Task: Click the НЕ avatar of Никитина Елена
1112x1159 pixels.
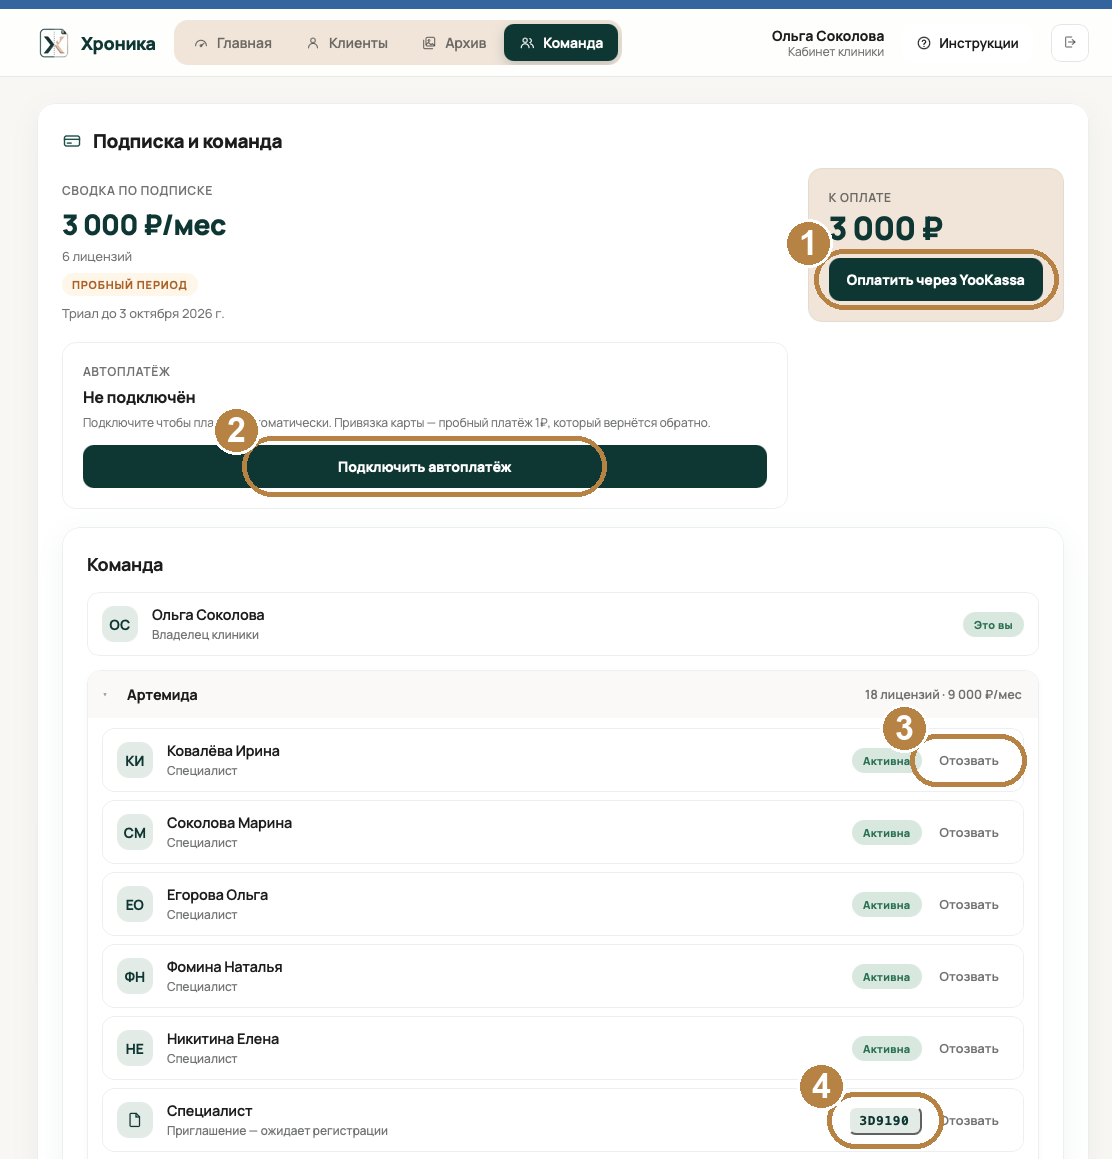Action: pyautogui.click(x=135, y=1049)
